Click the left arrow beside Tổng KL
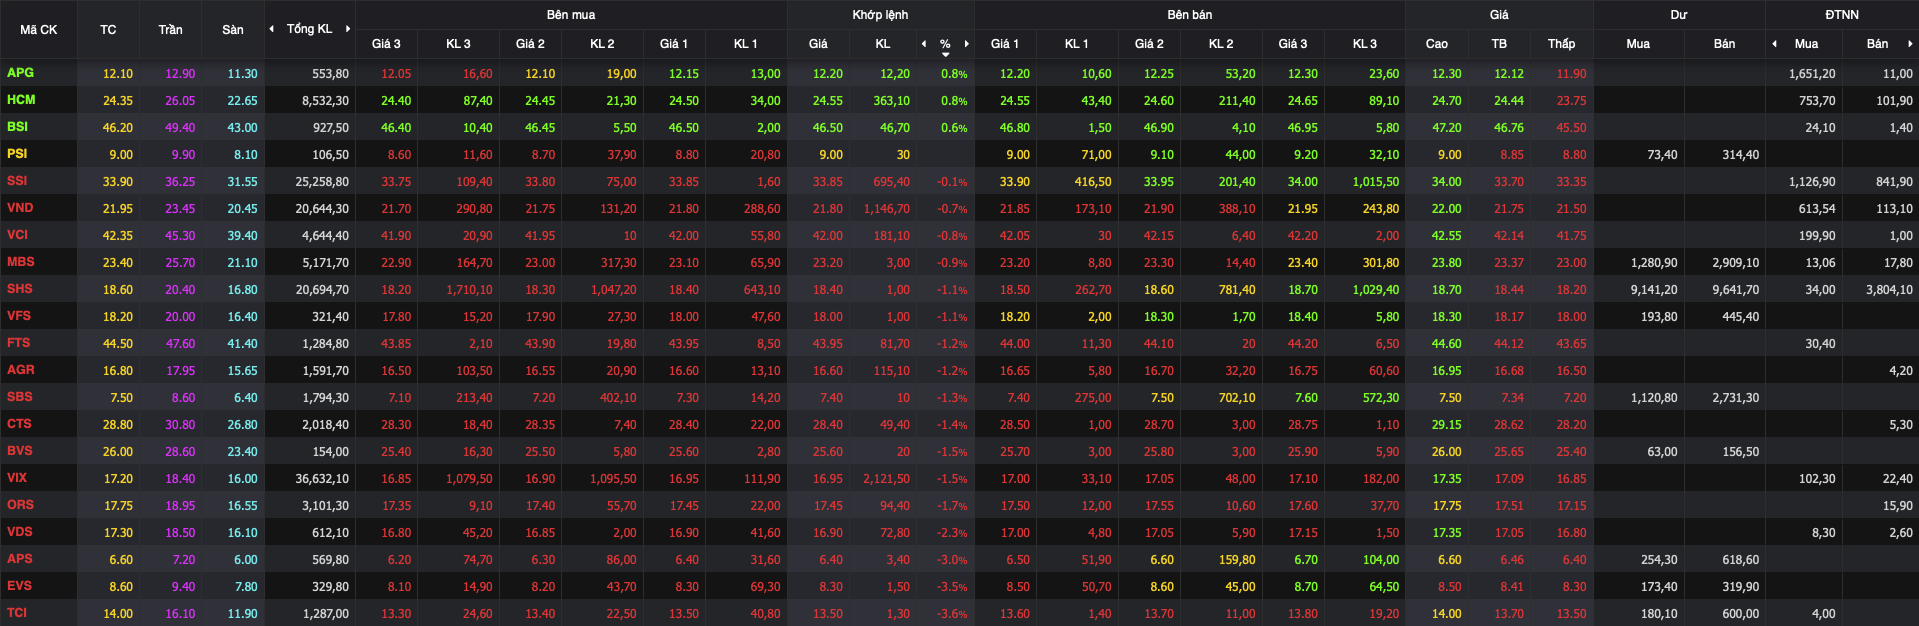 tap(272, 29)
